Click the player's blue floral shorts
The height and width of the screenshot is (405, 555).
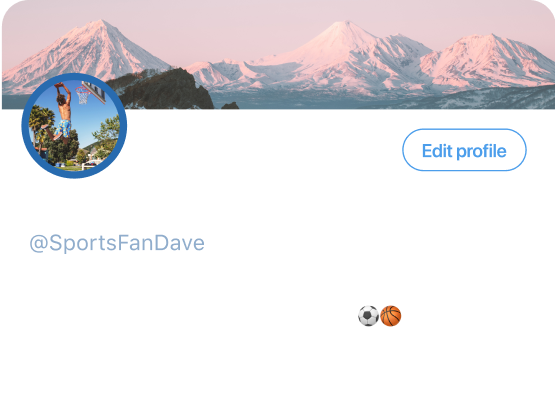(x=64, y=128)
